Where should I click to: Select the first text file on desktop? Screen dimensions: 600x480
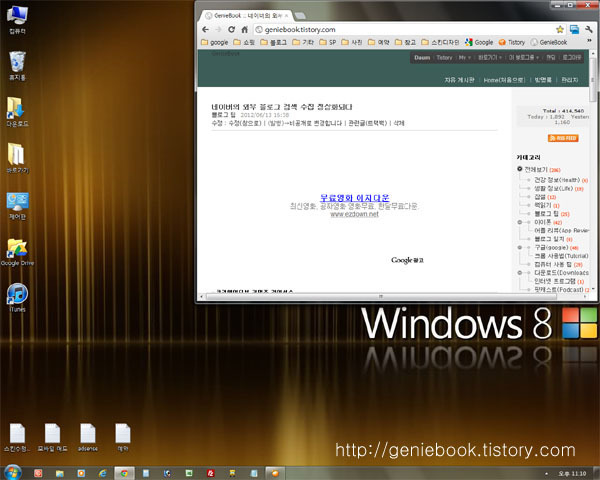pos(17,438)
